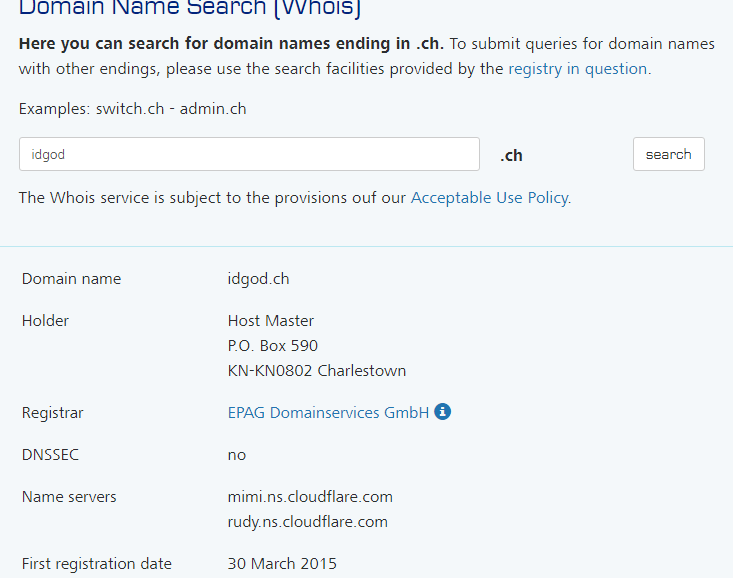Click the First registration date label

click(x=97, y=564)
